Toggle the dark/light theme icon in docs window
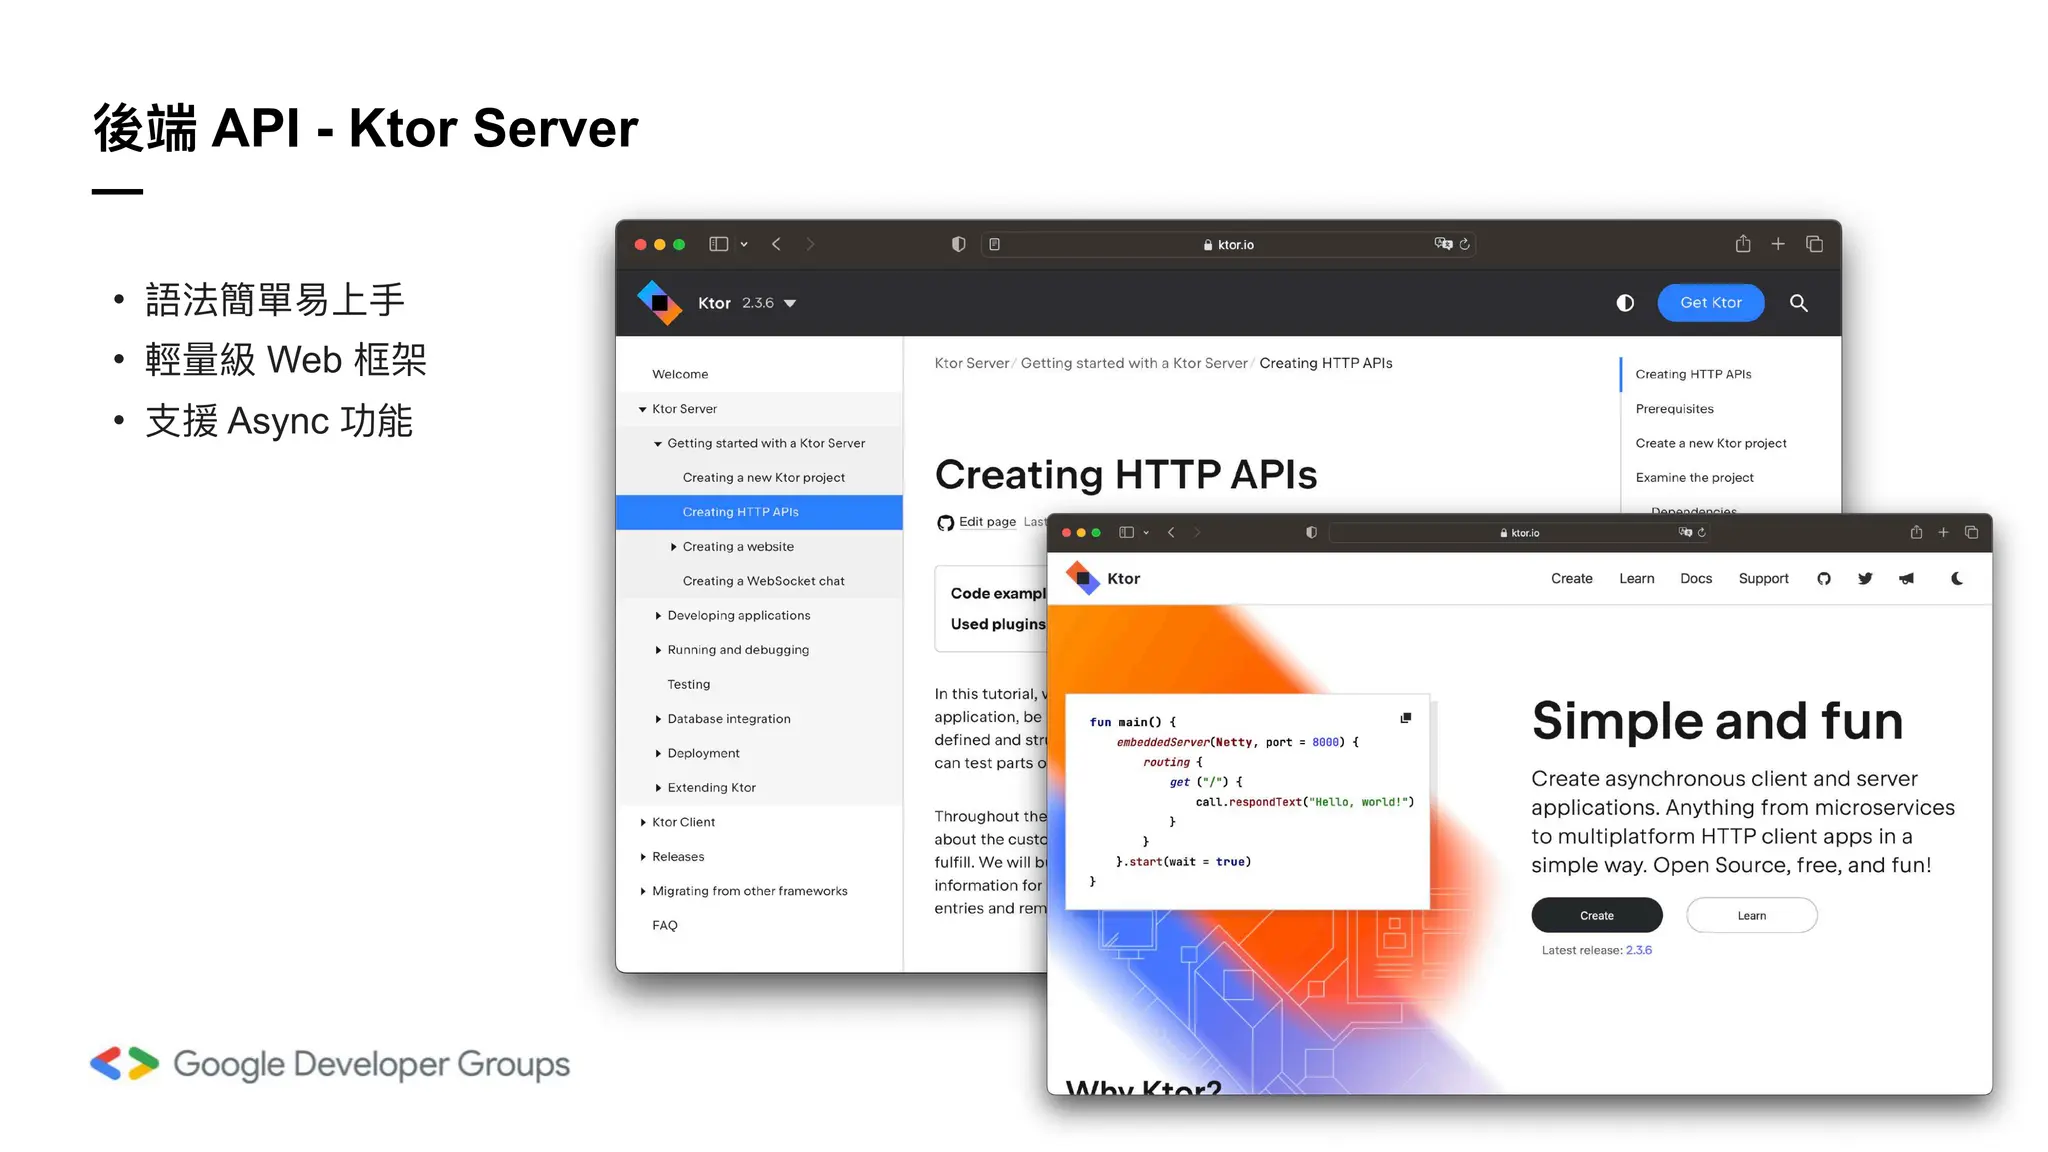The height and width of the screenshot is (1152, 2048). point(1625,303)
